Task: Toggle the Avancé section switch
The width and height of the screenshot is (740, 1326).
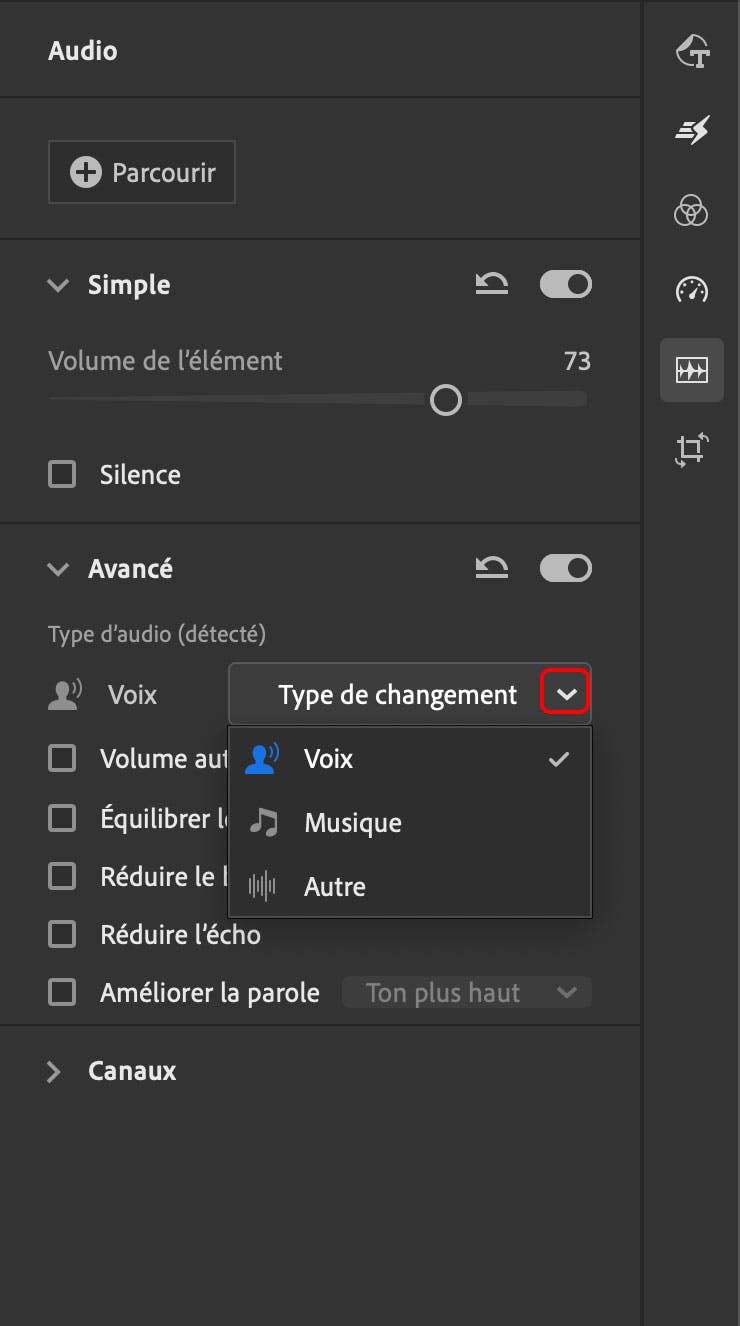Action: coord(566,569)
